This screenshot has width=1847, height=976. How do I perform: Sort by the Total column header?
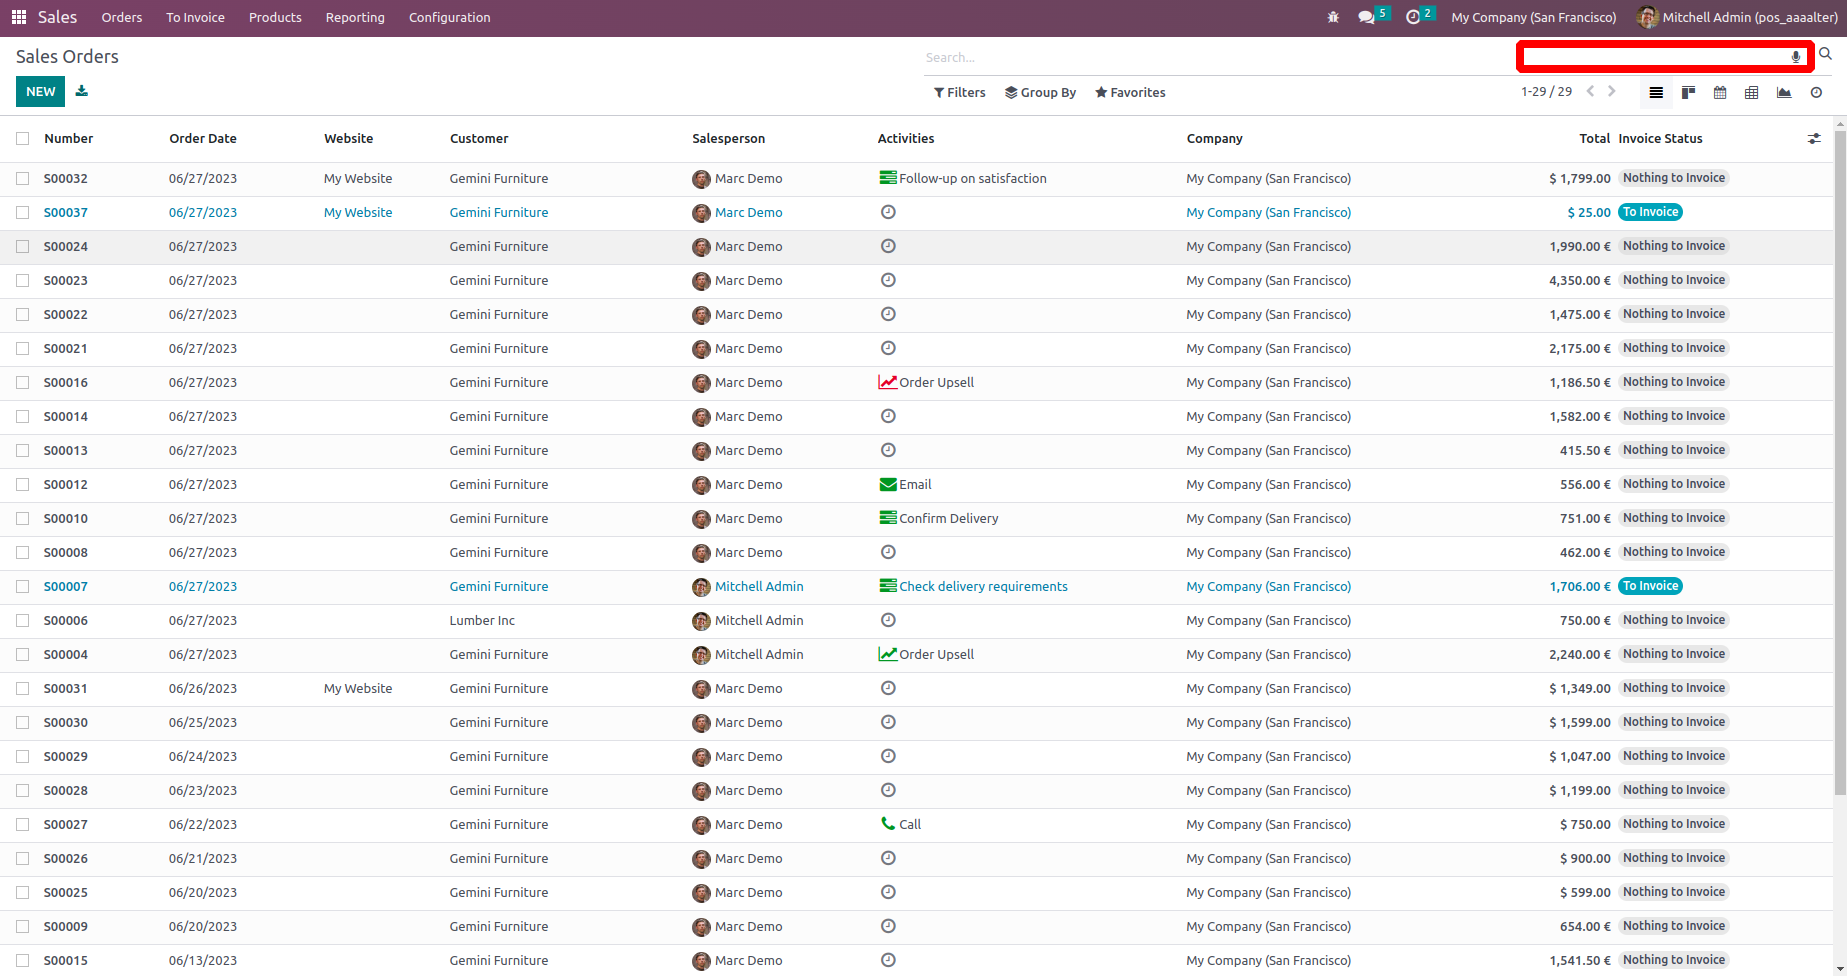(x=1594, y=139)
